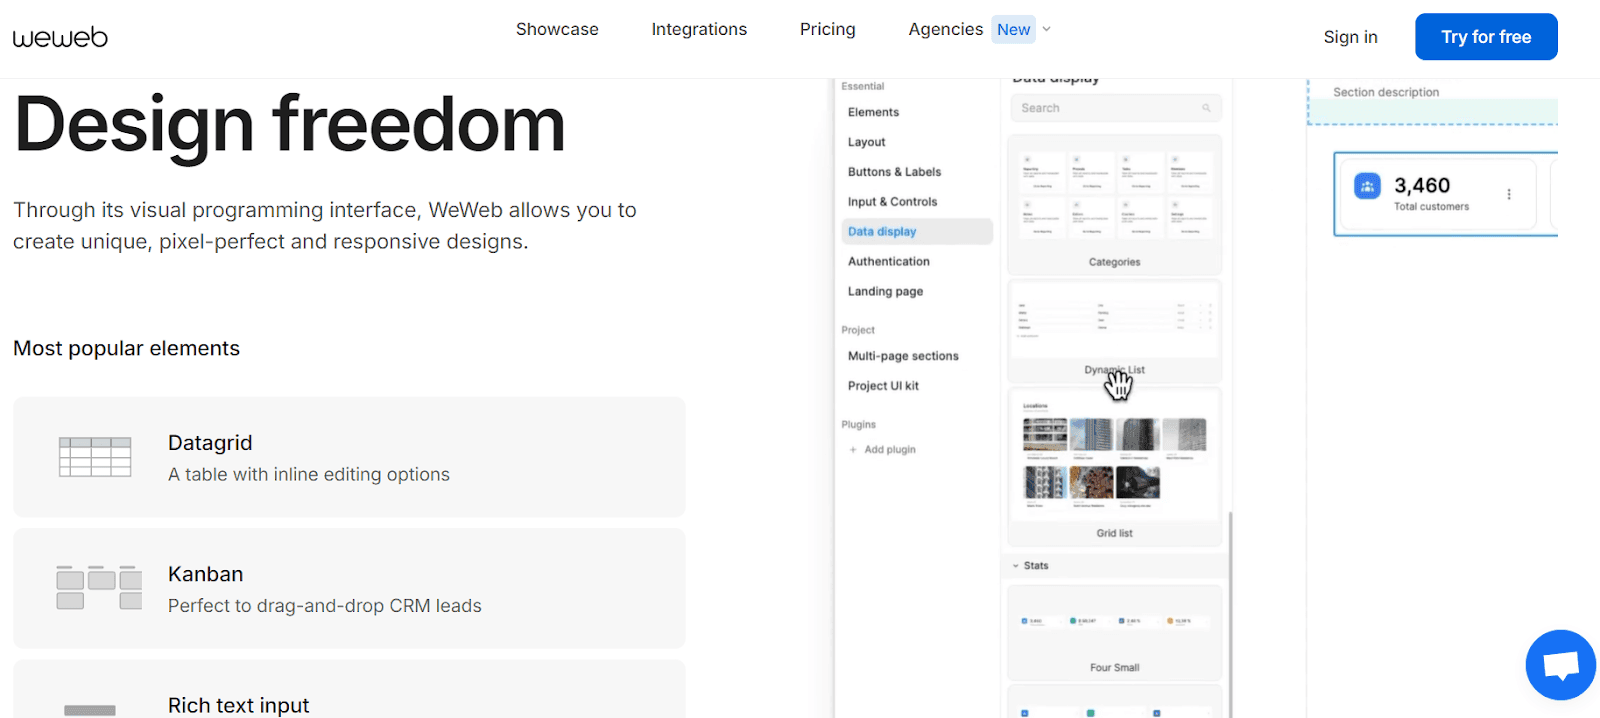Focus the Search input field
Viewport: 1600px width, 718px height.
[1115, 108]
